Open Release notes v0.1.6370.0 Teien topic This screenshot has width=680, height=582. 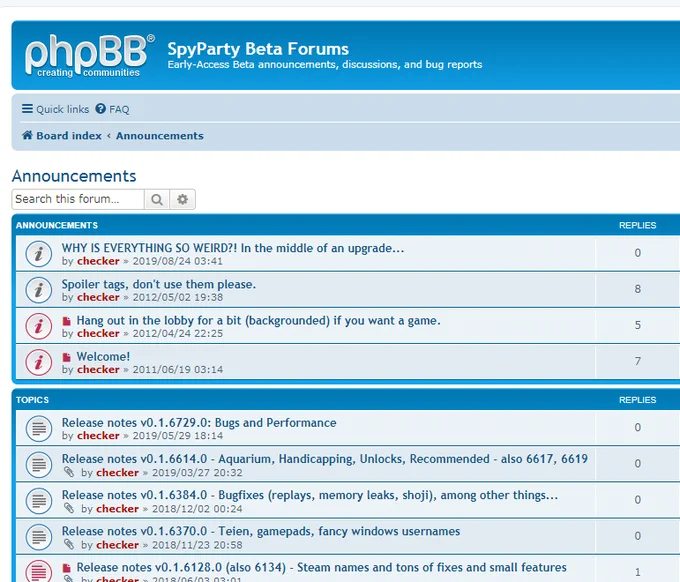tap(261, 531)
